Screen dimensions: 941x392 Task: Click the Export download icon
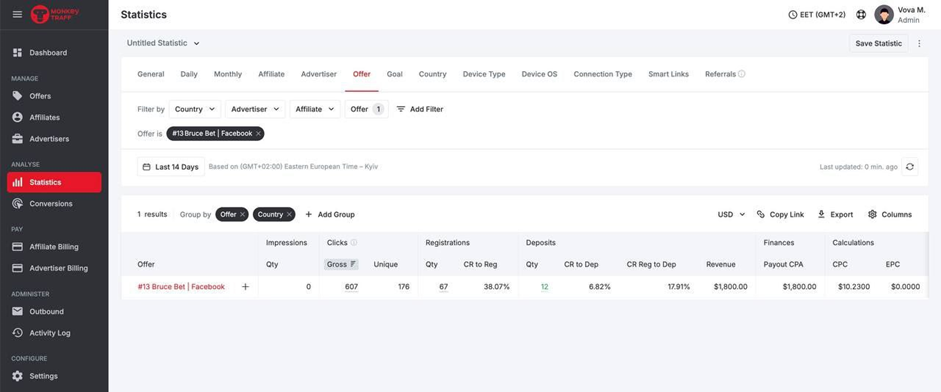coord(821,214)
